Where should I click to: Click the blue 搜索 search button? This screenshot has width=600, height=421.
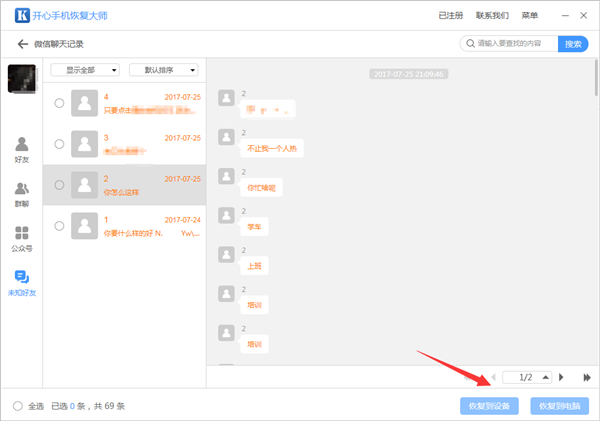pos(573,44)
